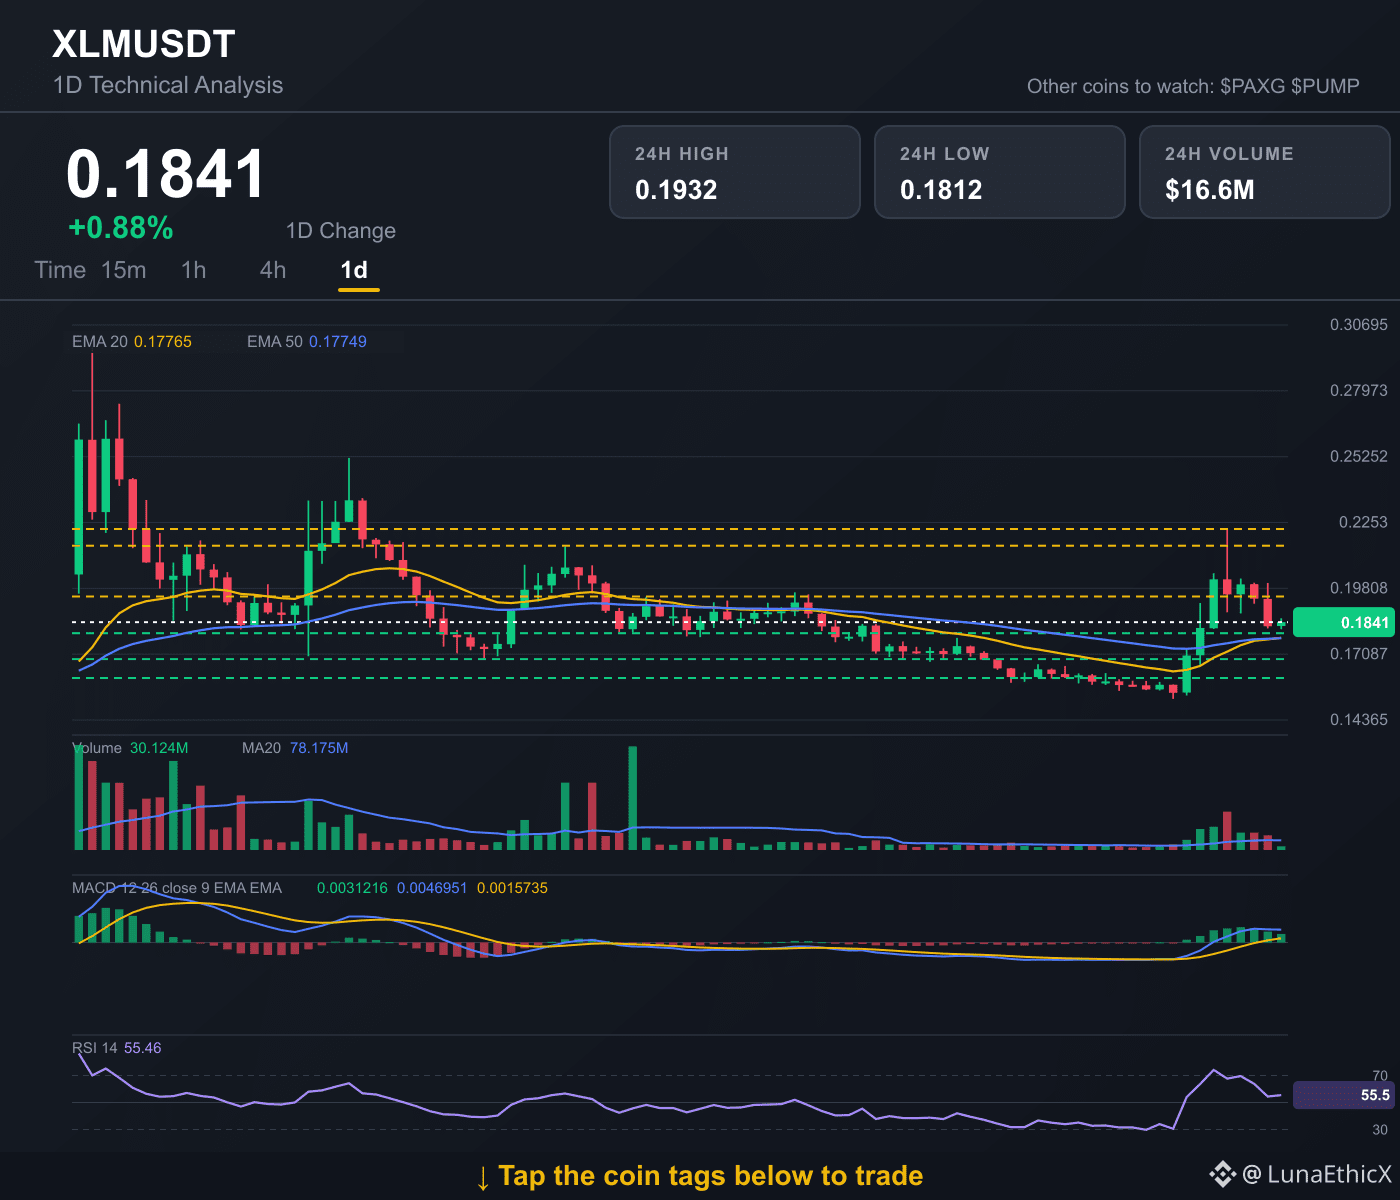Choose the 4h timeframe tab
1400x1200 pixels.
click(273, 270)
